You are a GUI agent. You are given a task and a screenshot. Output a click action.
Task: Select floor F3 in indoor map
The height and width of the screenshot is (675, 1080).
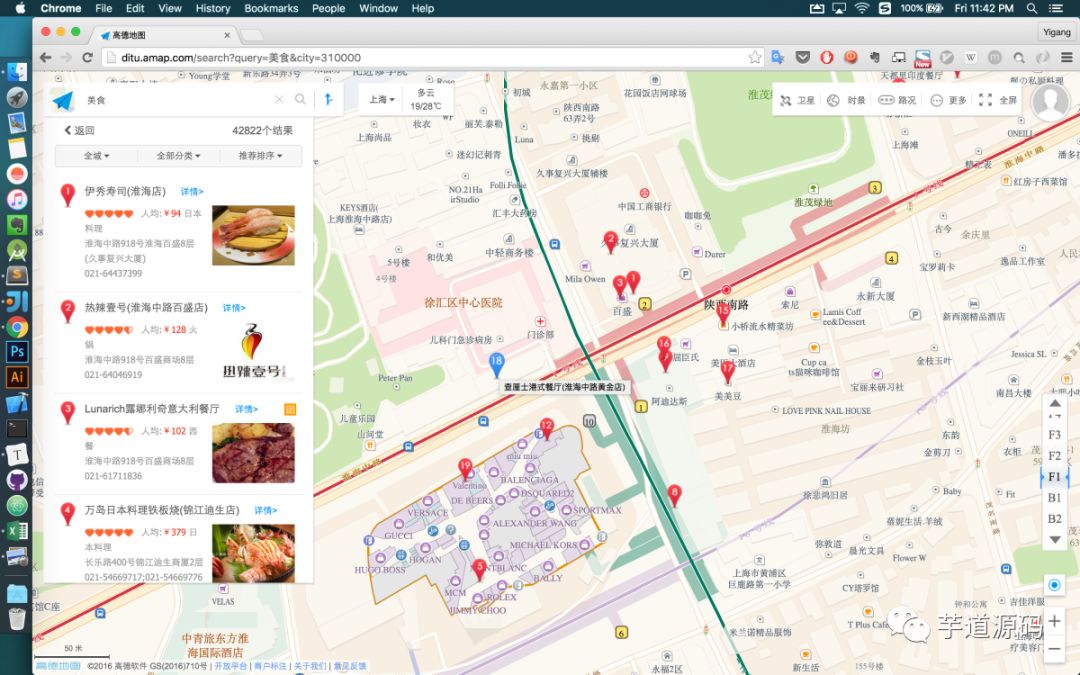pyautogui.click(x=1055, y=435)
